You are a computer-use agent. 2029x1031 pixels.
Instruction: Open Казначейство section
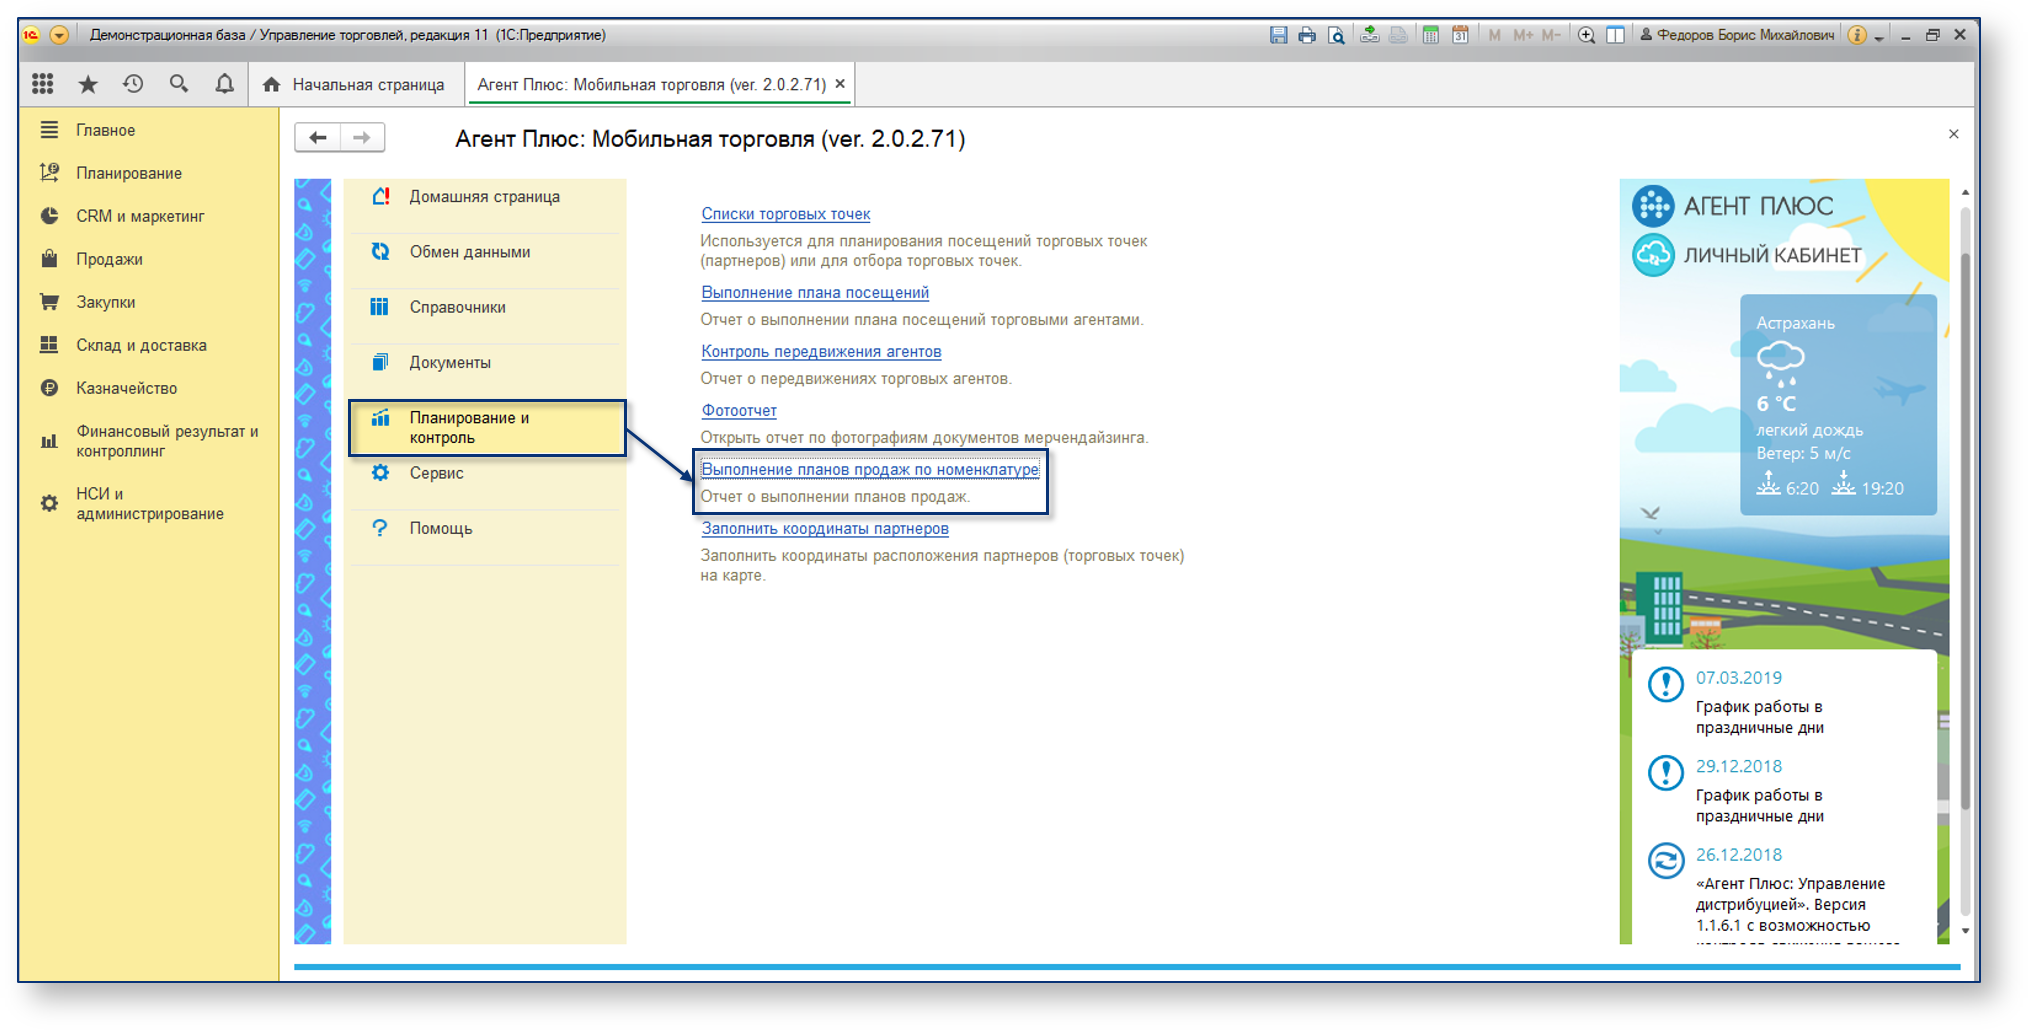148,388
